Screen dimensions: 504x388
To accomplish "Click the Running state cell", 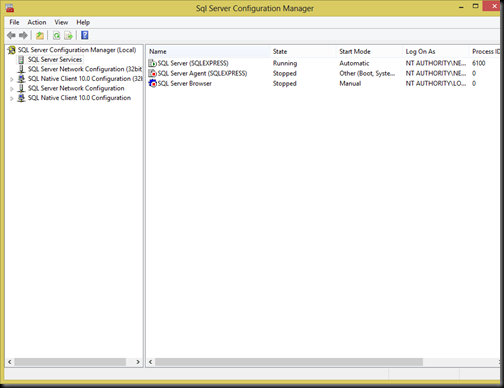I will tap(285, 63).
